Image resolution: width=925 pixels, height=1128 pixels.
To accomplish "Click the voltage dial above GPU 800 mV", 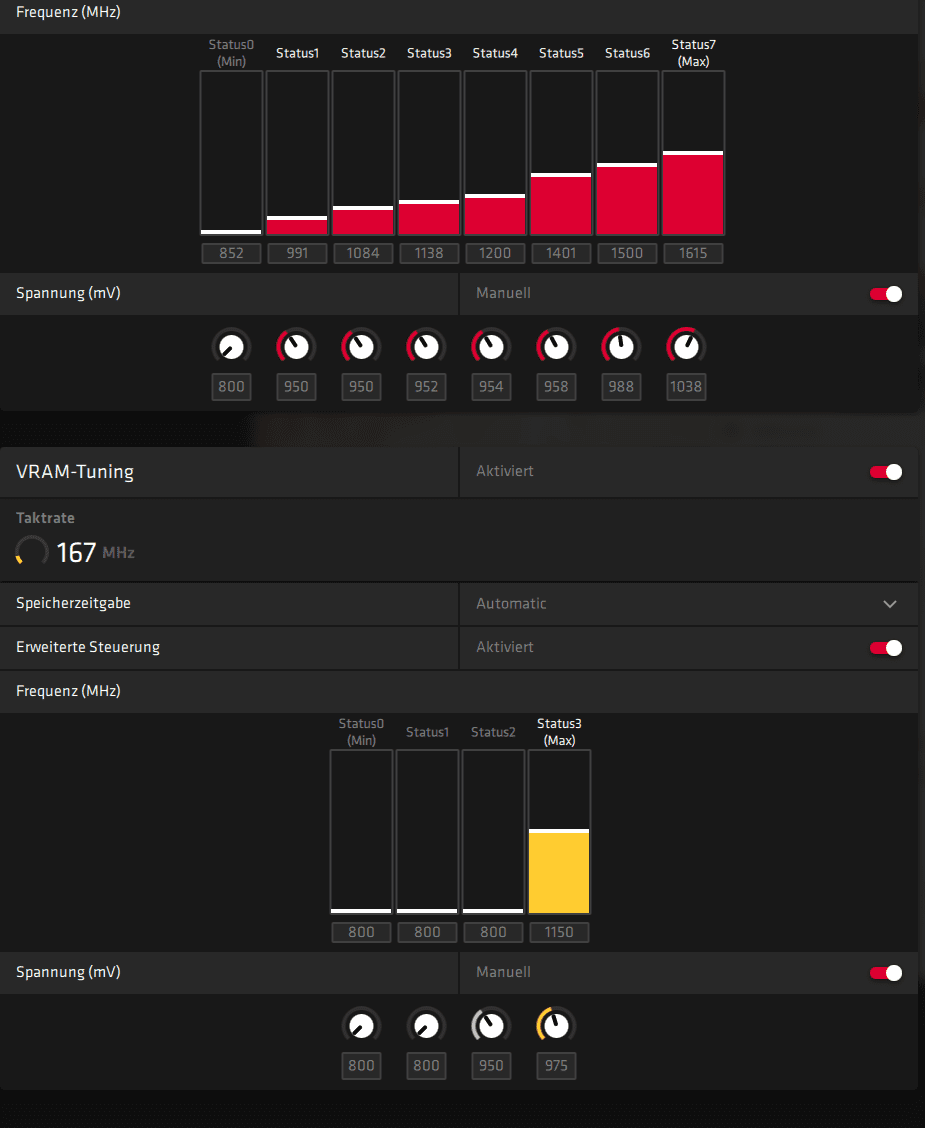I will coord(231,347).
